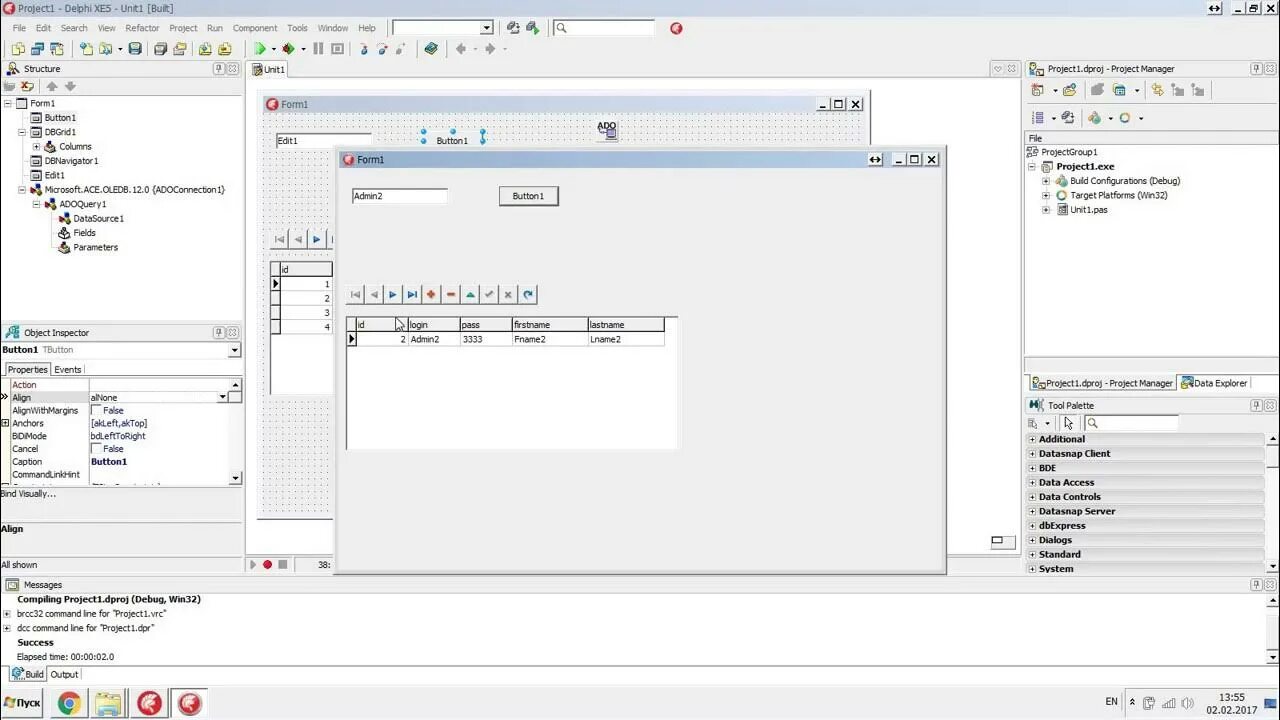The height and width of the screenshot is (720, 1280).
Task: Open the Component menu
Action: 255,28
